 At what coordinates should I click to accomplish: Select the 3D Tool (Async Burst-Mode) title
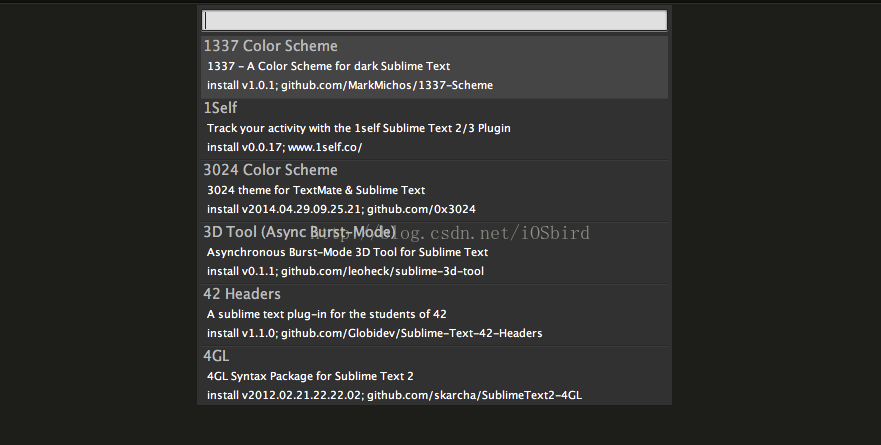click(300, 232)
